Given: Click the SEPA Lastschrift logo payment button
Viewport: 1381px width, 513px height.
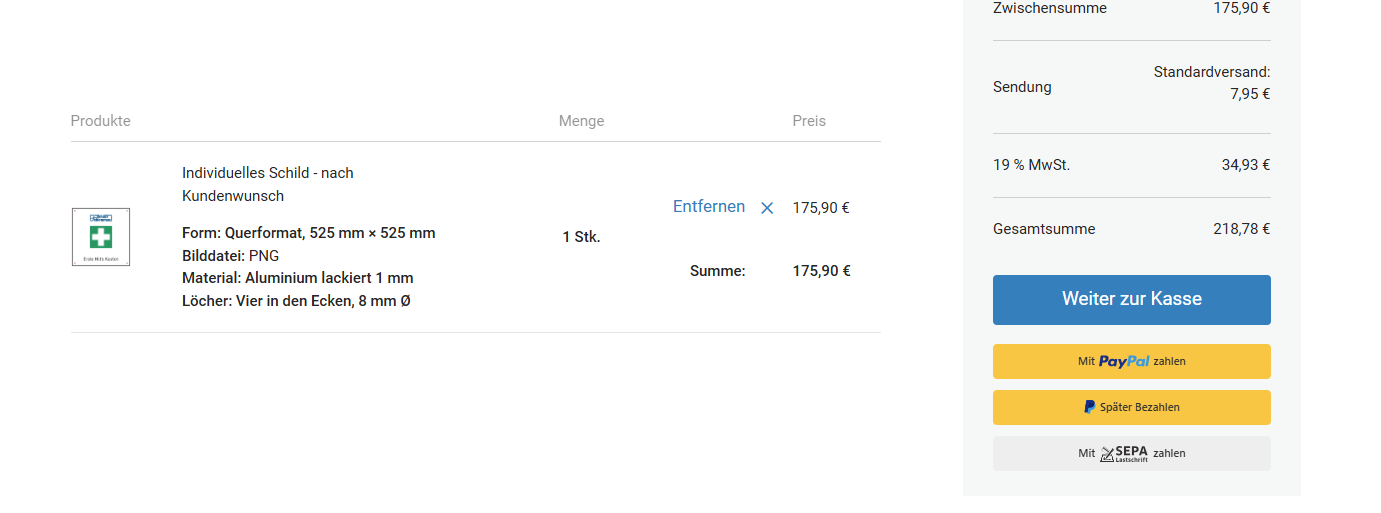Looking at the screenshot, I should coord(1132,453).
